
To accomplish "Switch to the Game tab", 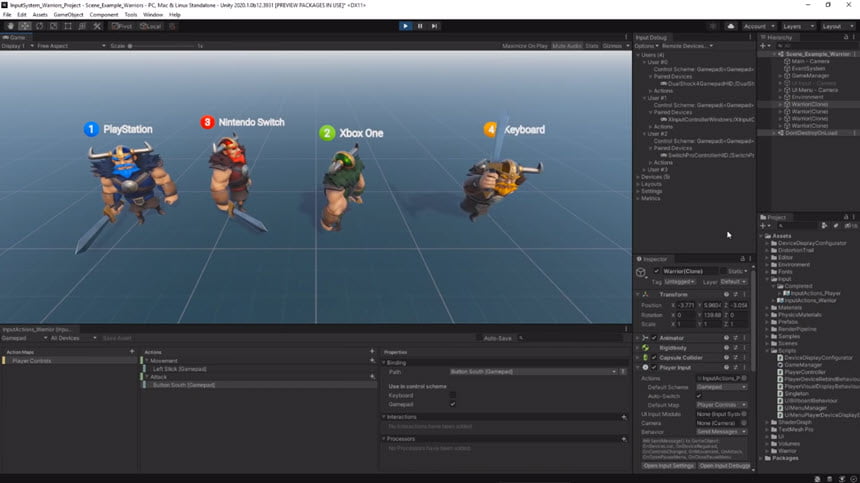I will [x=15, y=37].
